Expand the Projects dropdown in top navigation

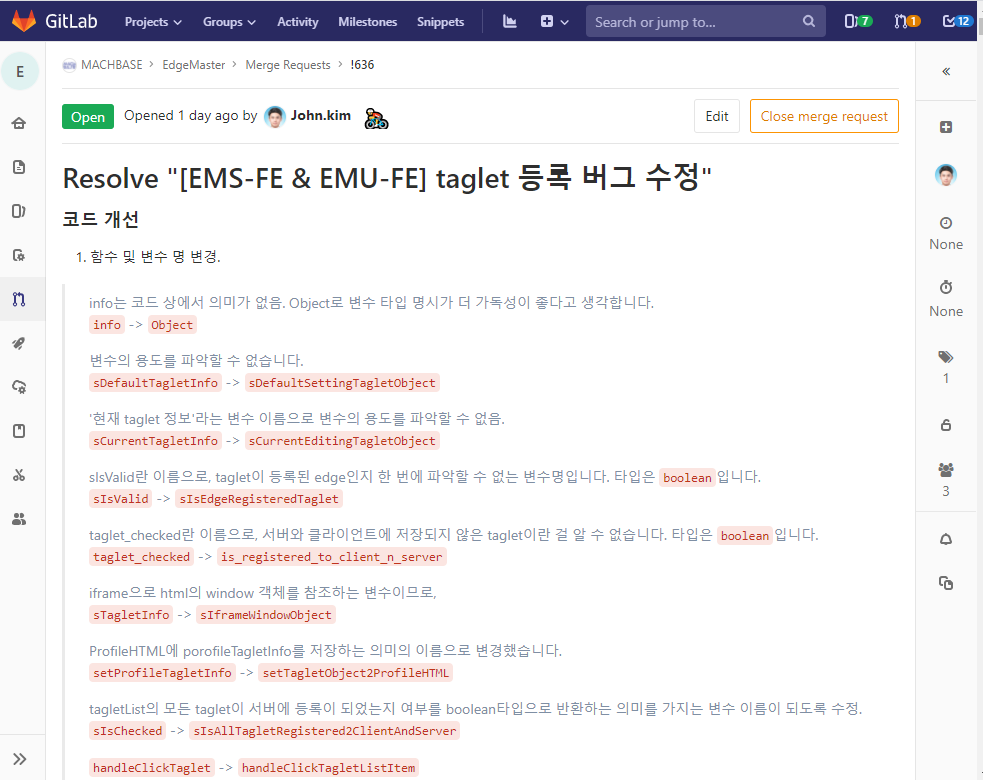153,22
